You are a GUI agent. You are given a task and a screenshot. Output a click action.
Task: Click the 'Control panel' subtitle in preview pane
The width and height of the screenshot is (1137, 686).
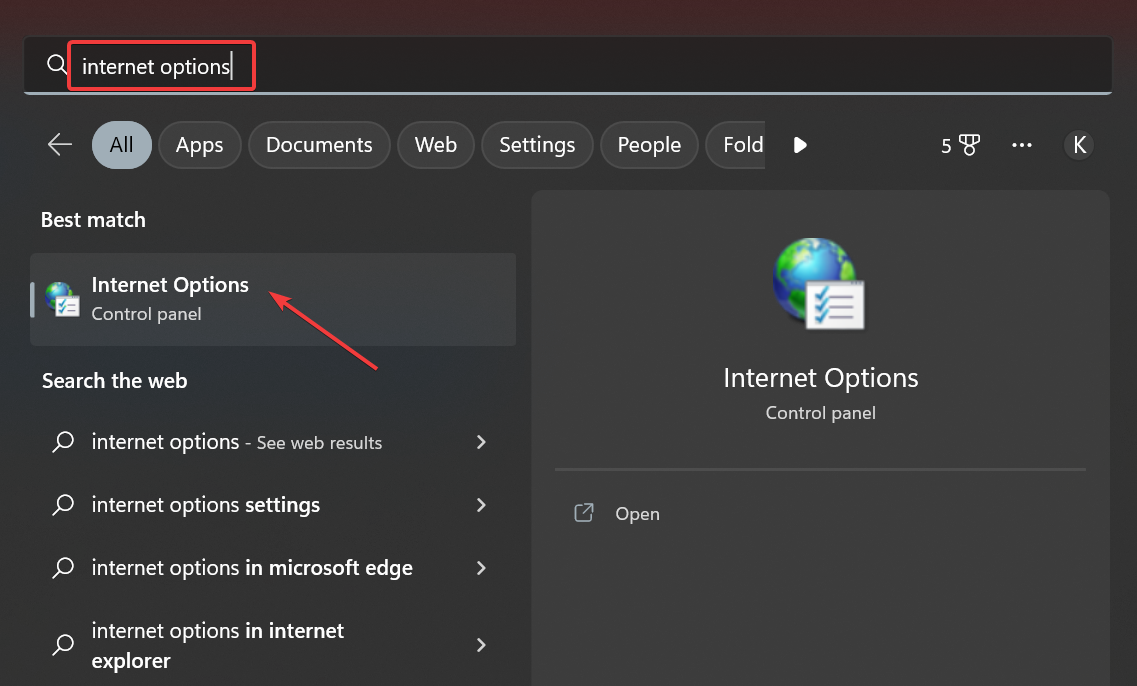coord(821,413)
